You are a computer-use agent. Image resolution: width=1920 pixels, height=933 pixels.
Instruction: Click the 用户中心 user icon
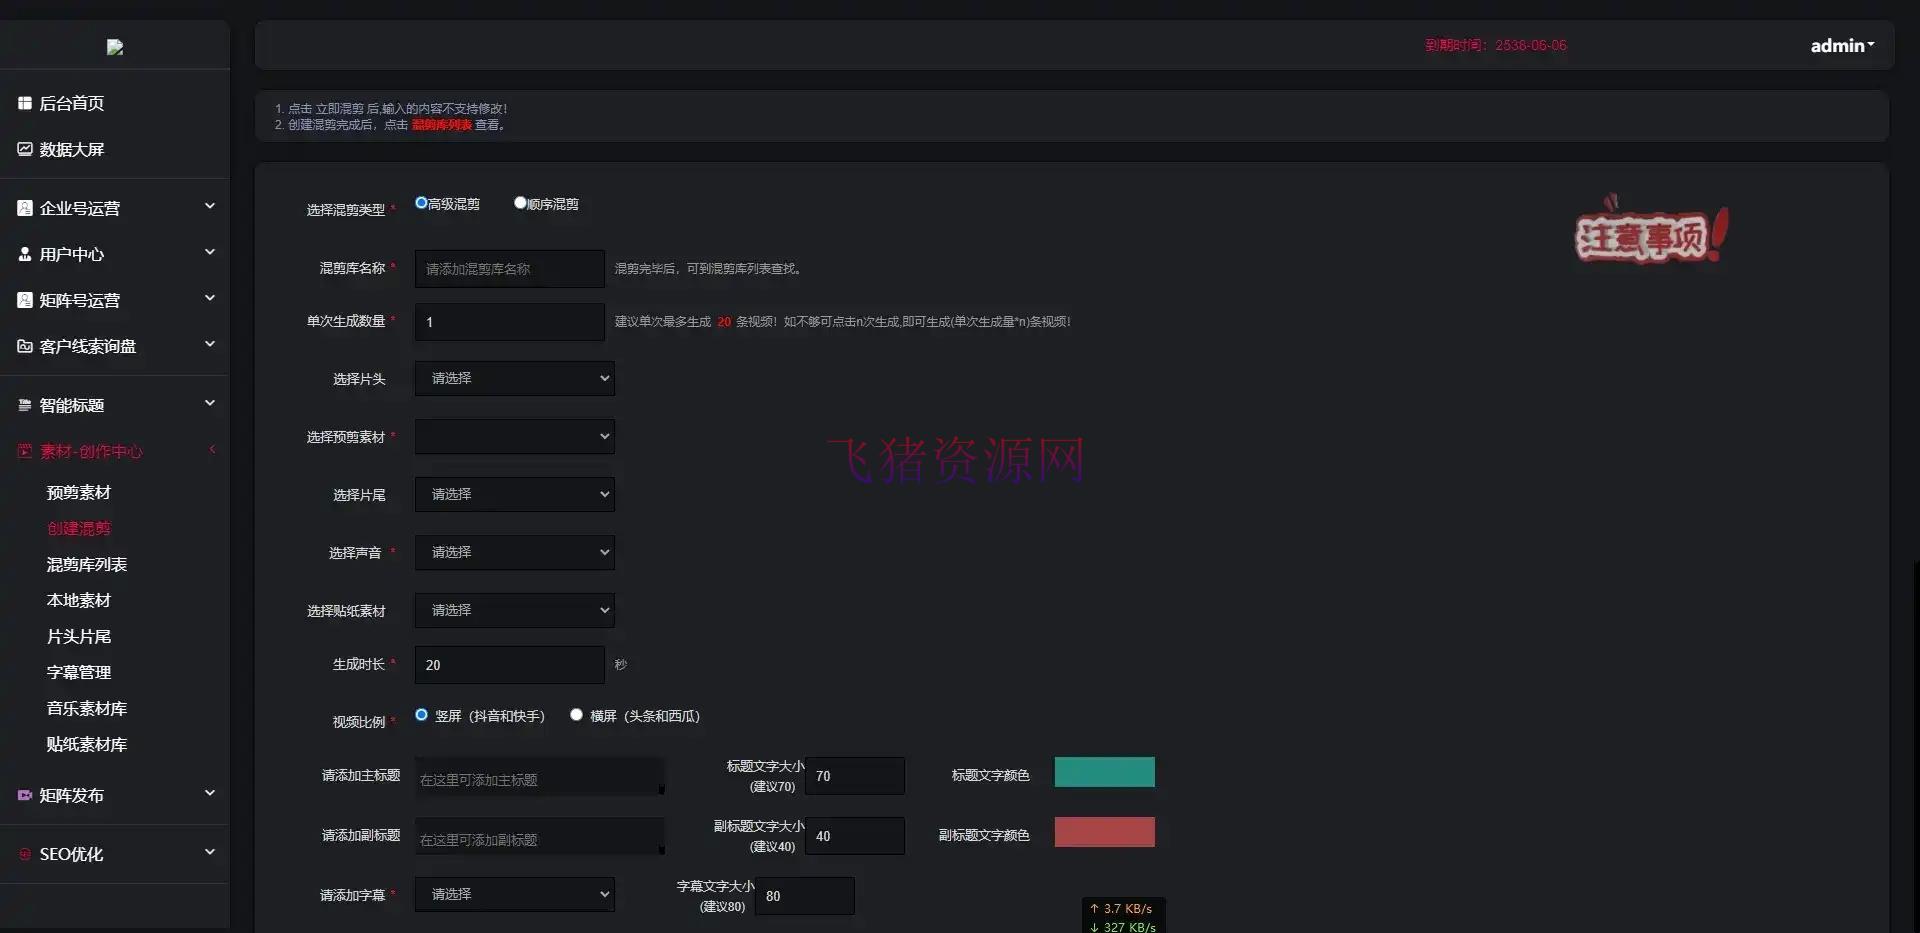point(24,253)
